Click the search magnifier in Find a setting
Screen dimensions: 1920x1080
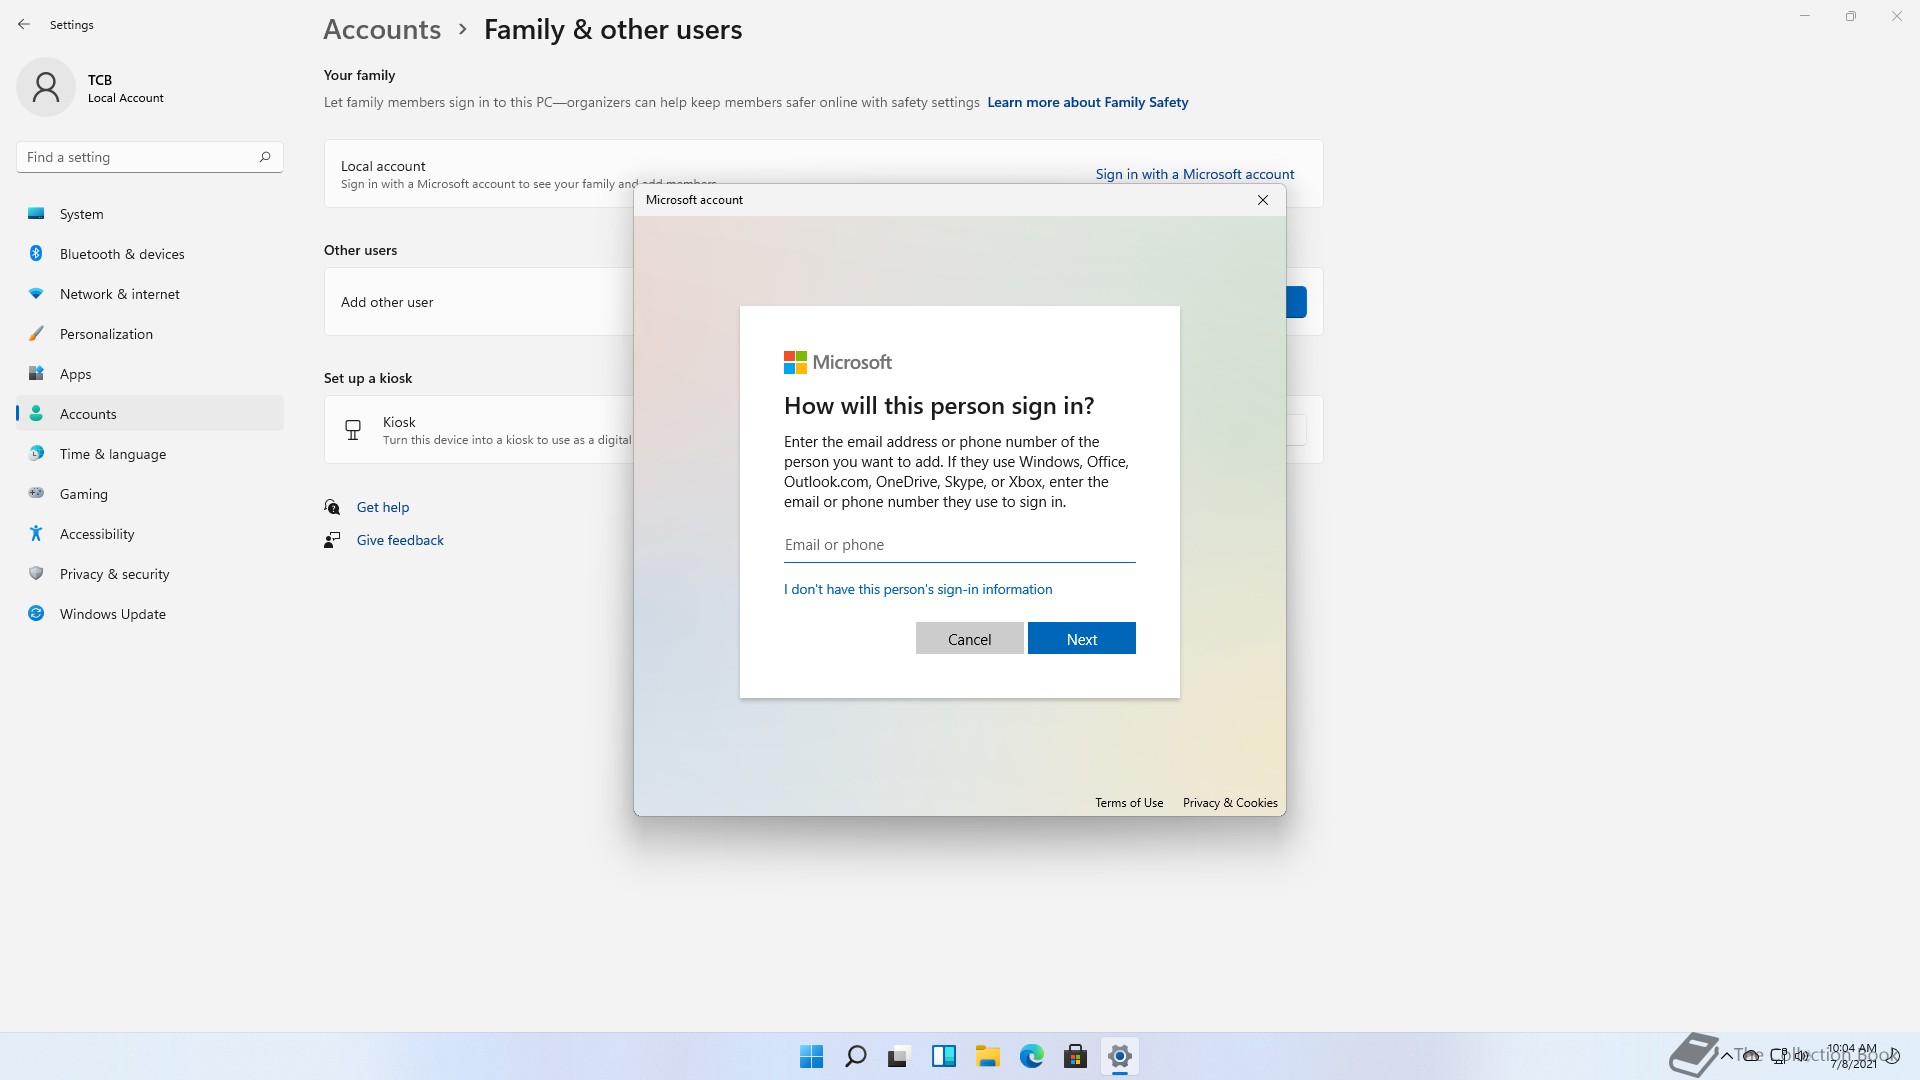coord(265,157)
